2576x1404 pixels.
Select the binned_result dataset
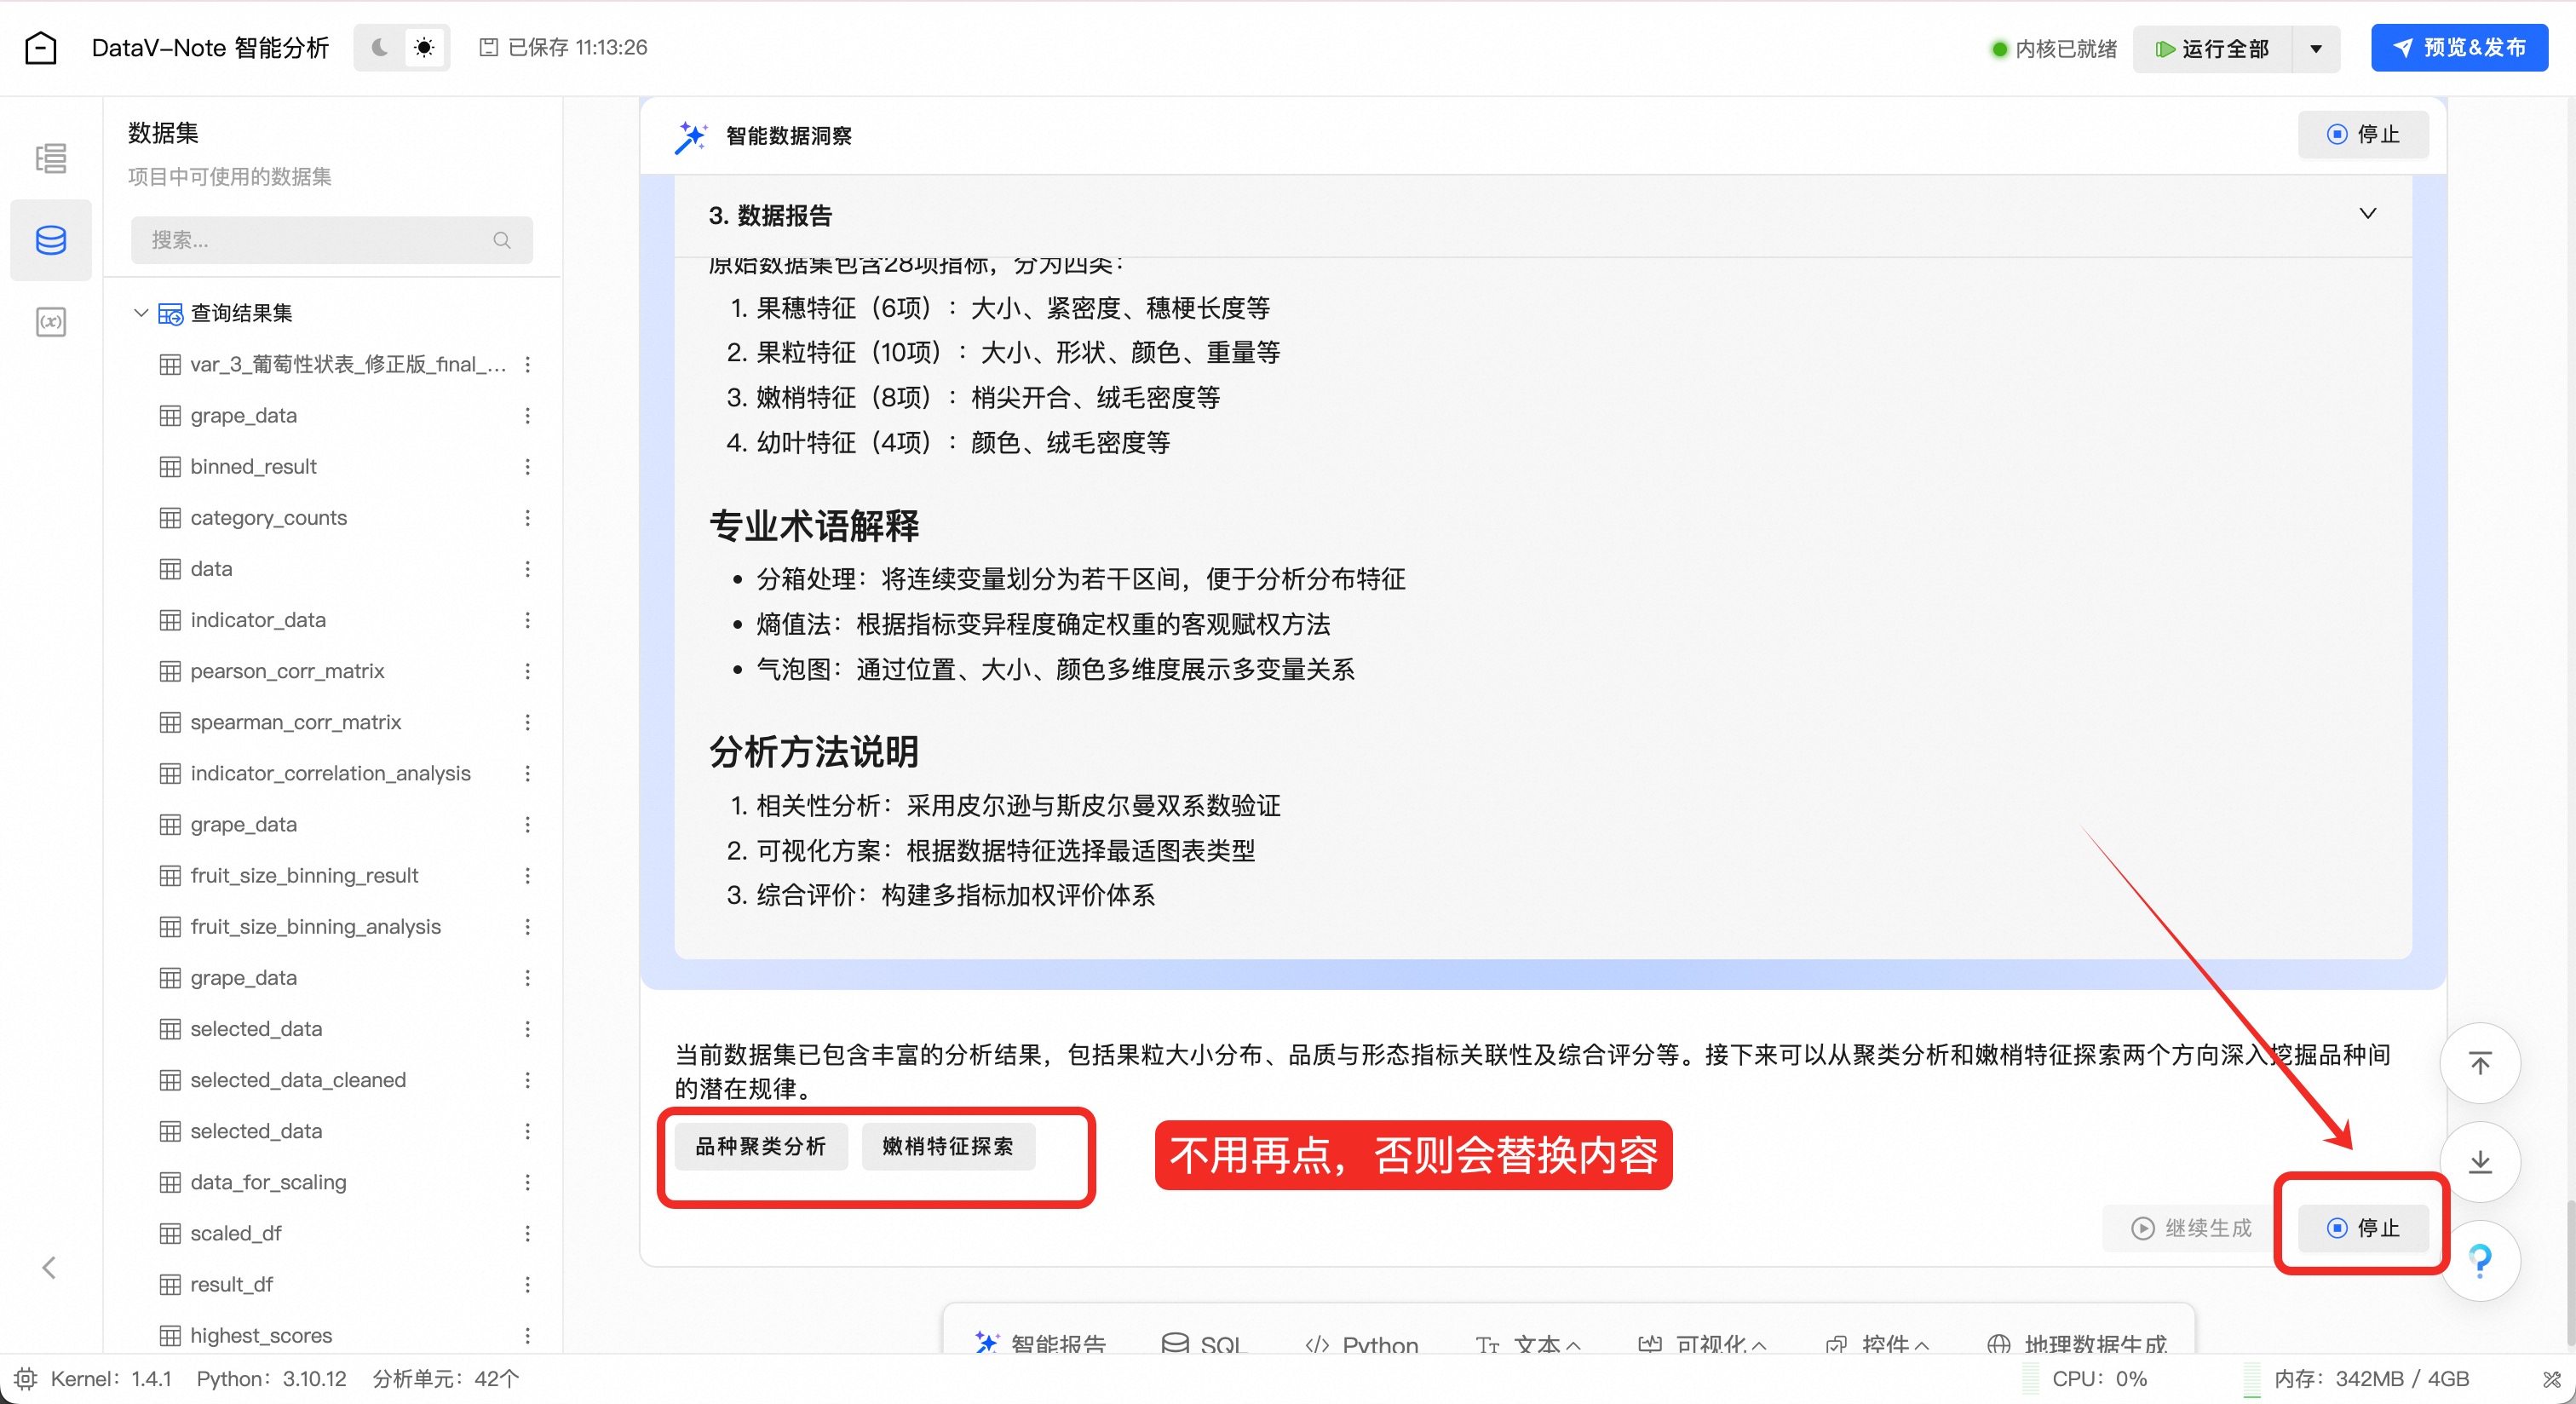coord(253,466)
